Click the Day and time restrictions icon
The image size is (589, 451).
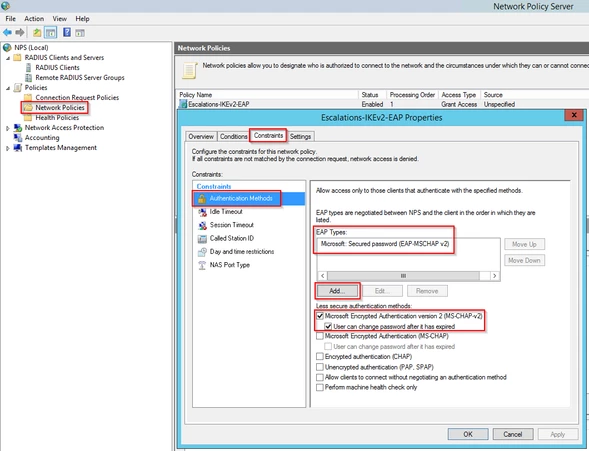[x=202, y=252]
